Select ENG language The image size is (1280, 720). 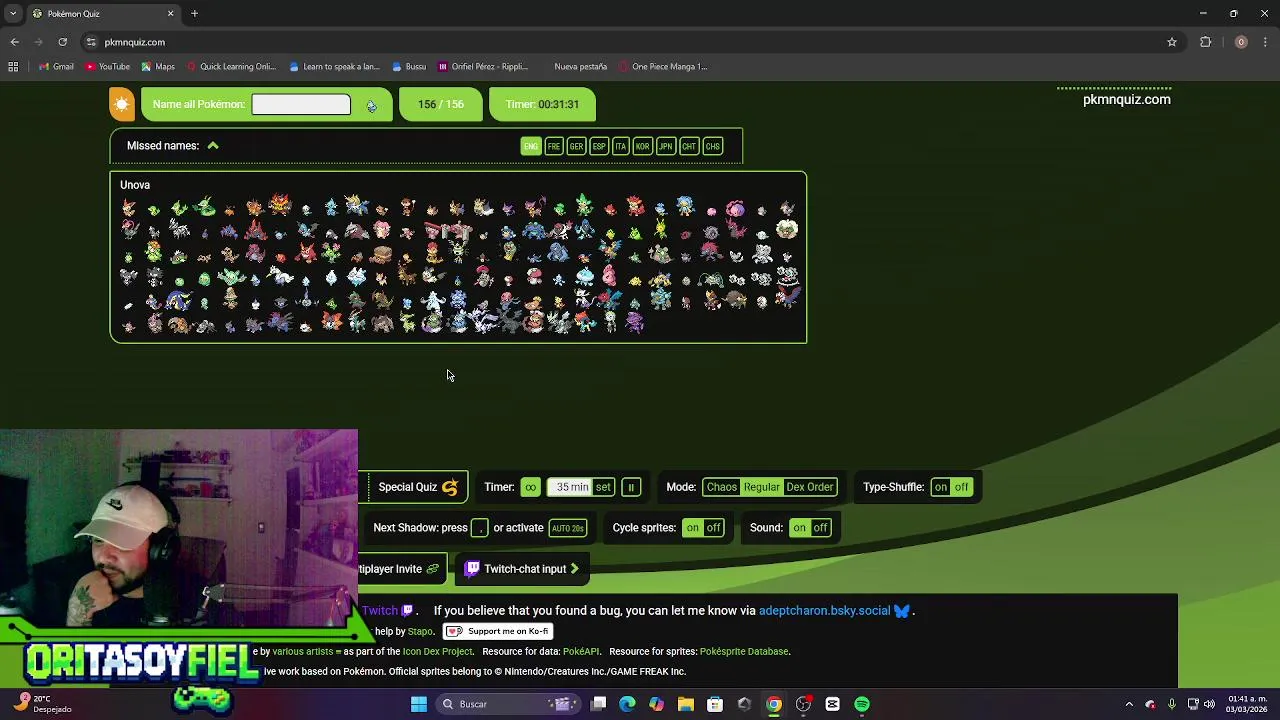click(531, 146)
